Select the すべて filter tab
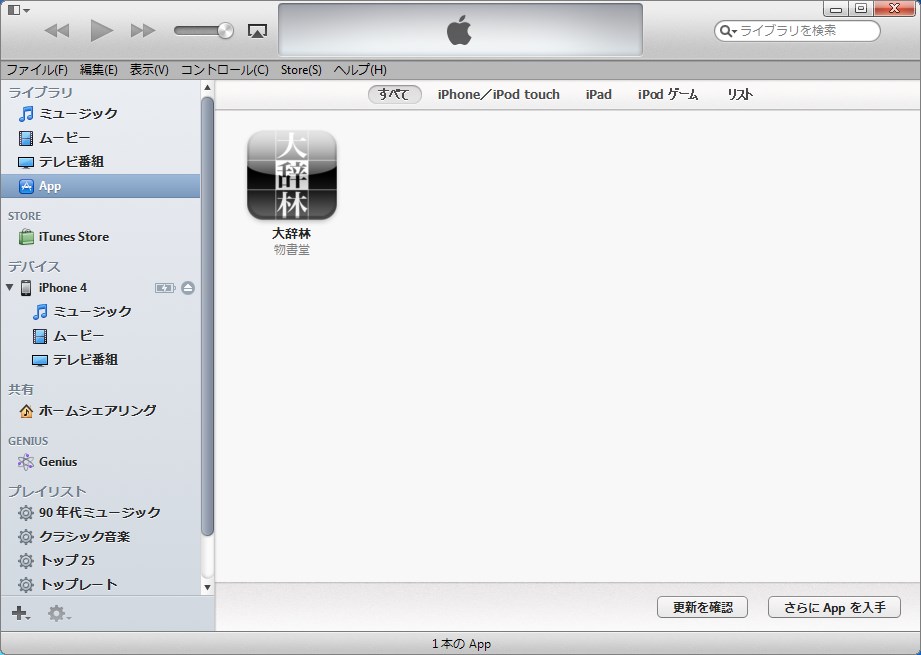Viewport: 921px width, 655px height. 394,94
